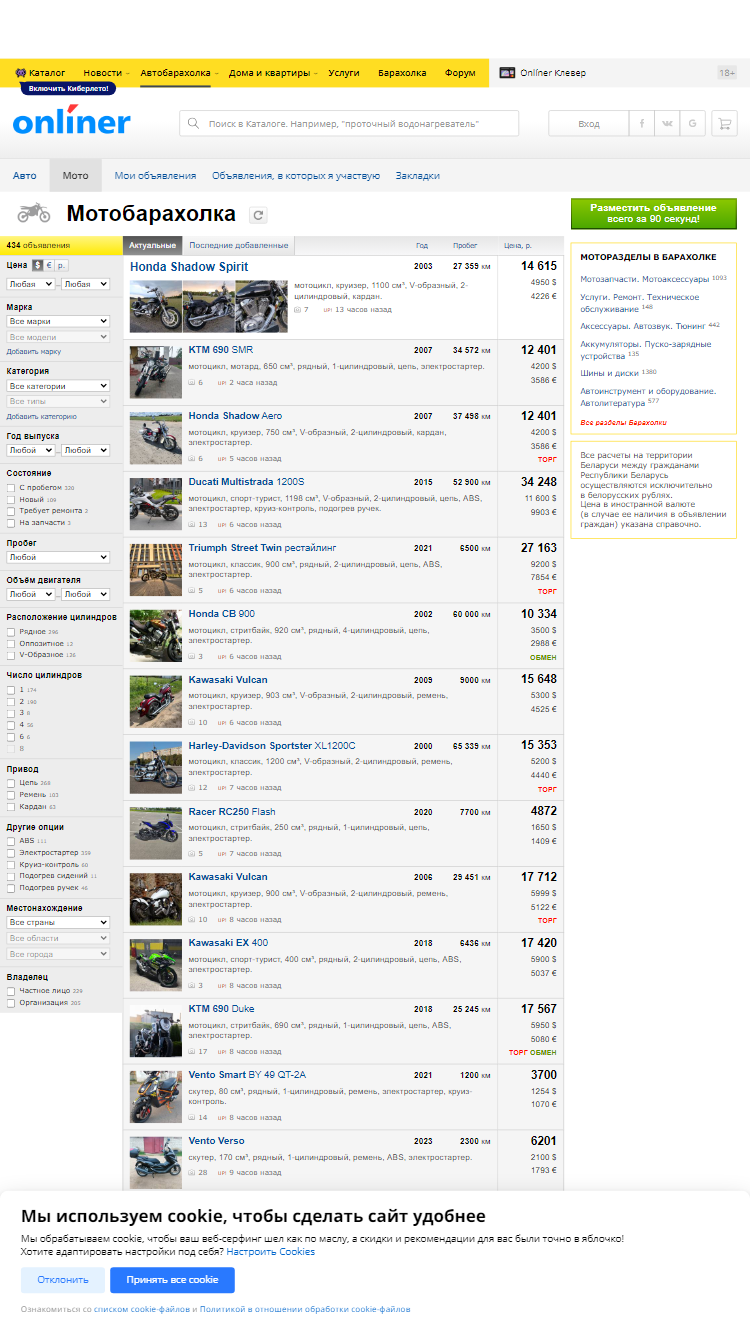Select euro currency for price

pos(49,265)
